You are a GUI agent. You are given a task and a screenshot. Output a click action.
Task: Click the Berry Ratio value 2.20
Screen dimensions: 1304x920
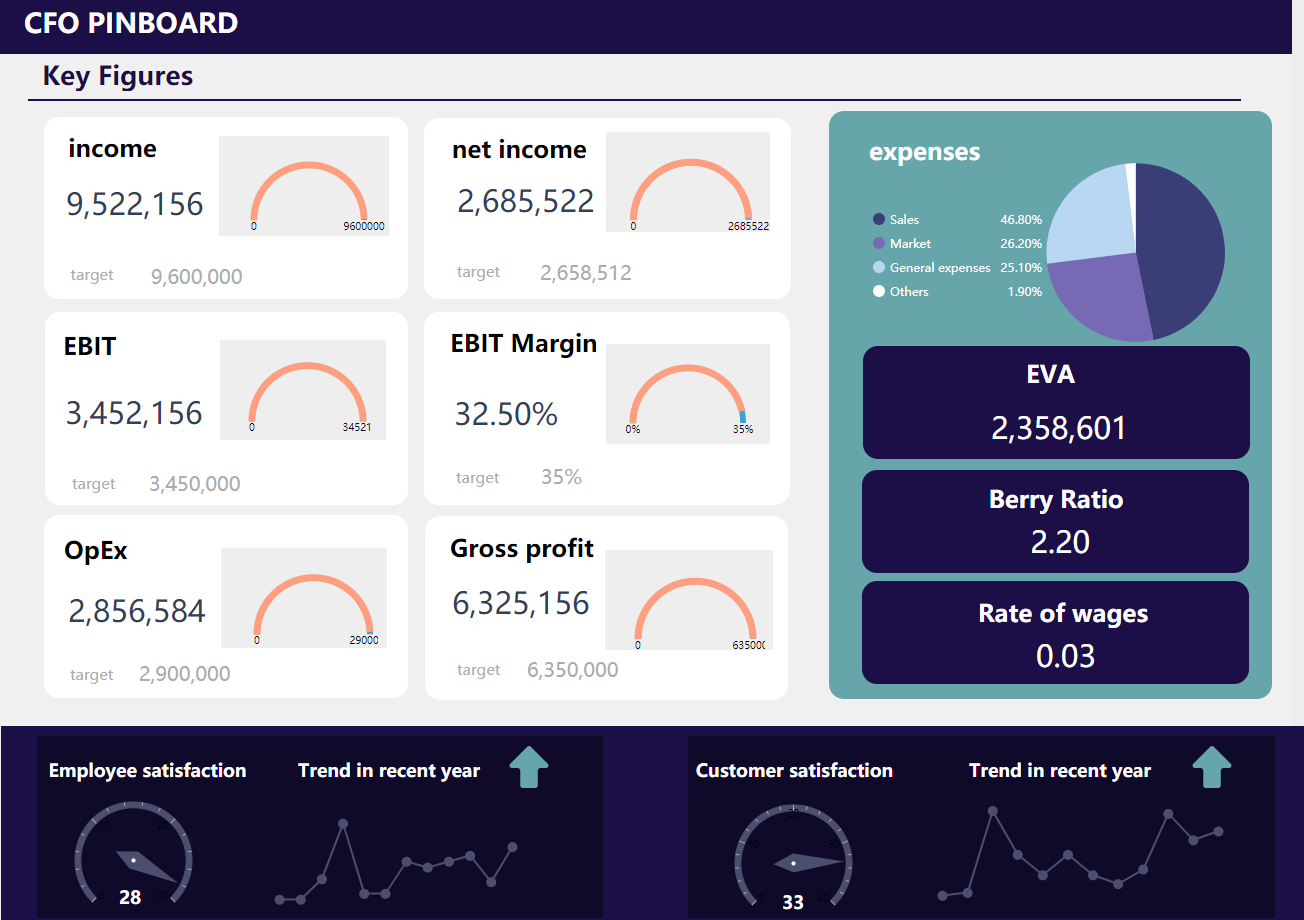(x=1060, y=542)
